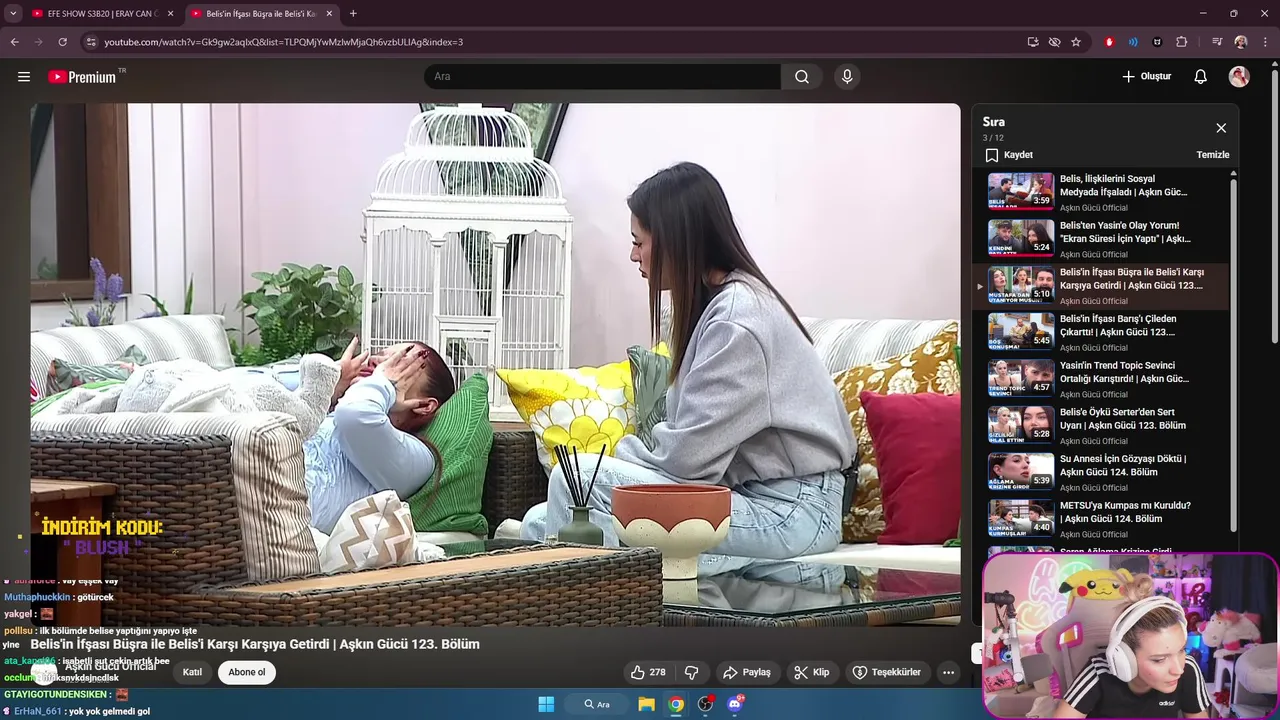Open the media control music-note icon
Image resolution: width=1280 pixels, height=720 pixels.
(x=1217, y=42)
